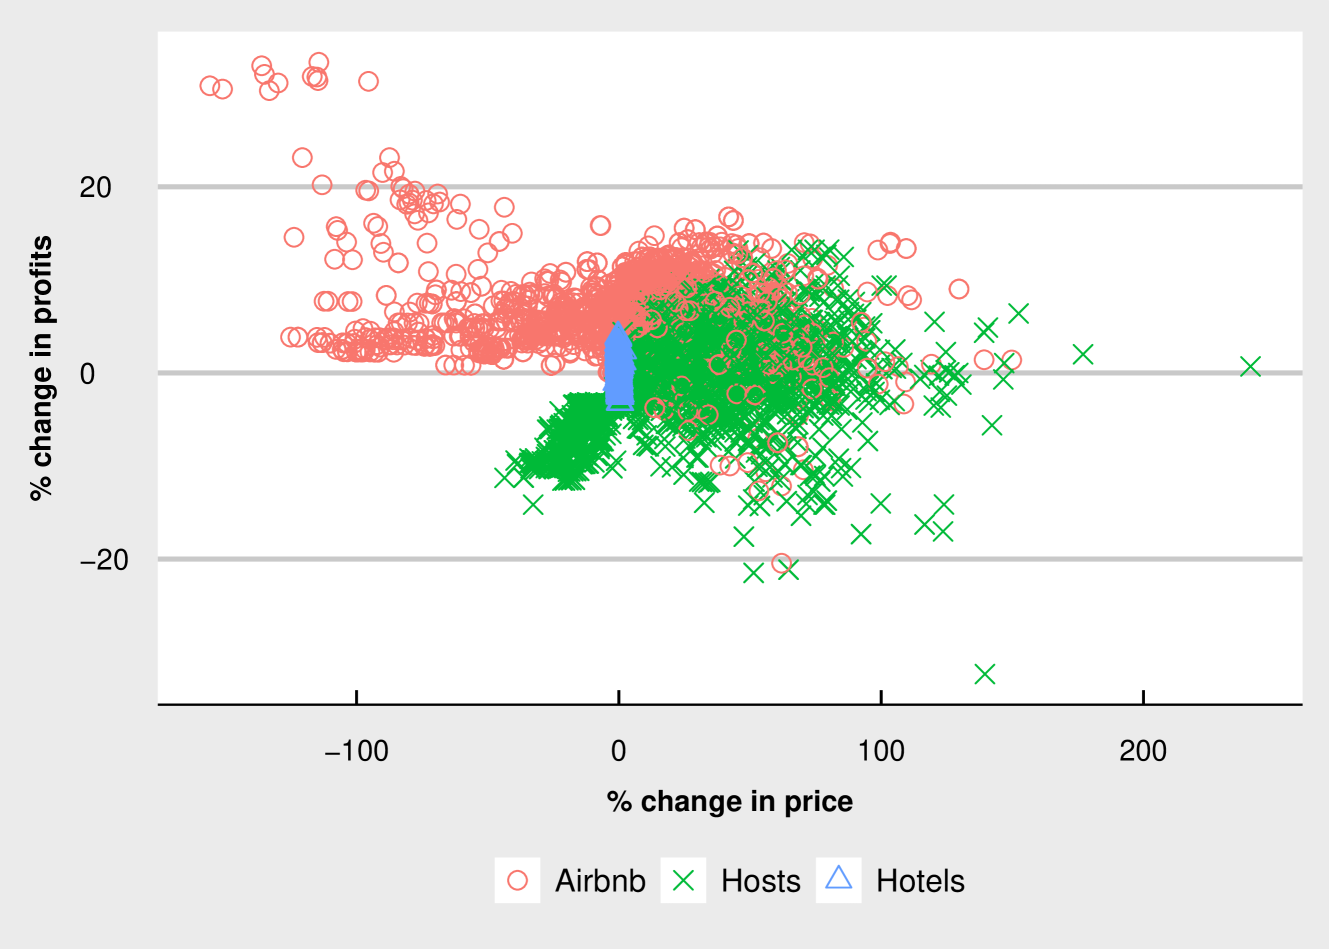Click the 200 tick label on x-axis
This screenshot has width=1329, height=949.
1143,751
